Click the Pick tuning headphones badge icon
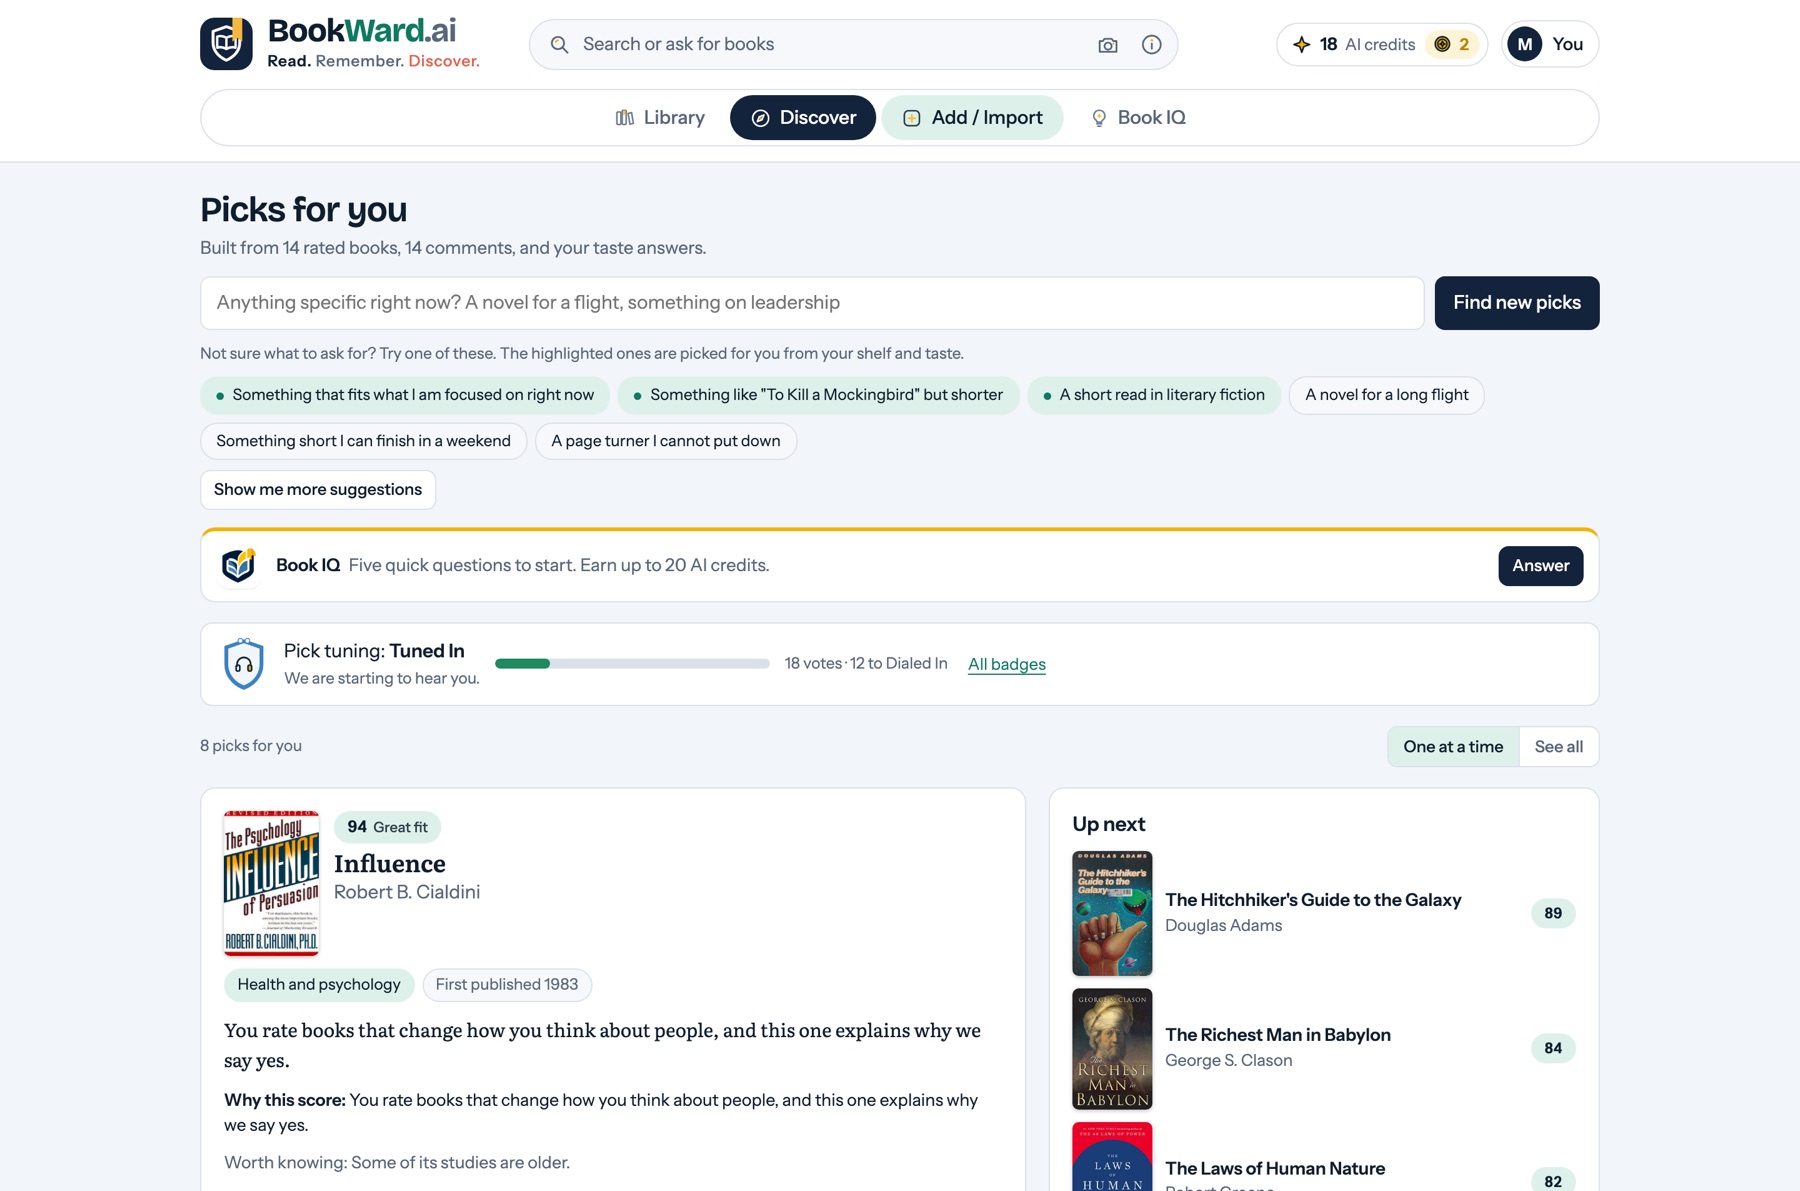1800x1191 pixels. point(243,664)
